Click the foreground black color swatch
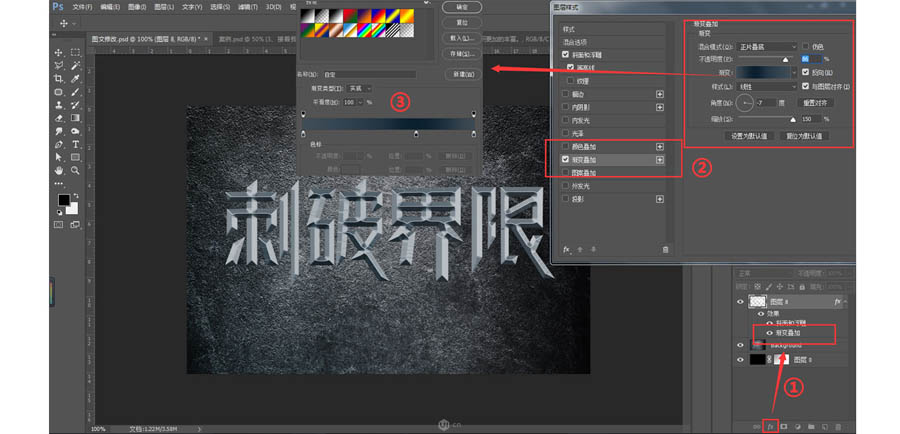This screenshot has height=434, width=900. click(63, 200)
